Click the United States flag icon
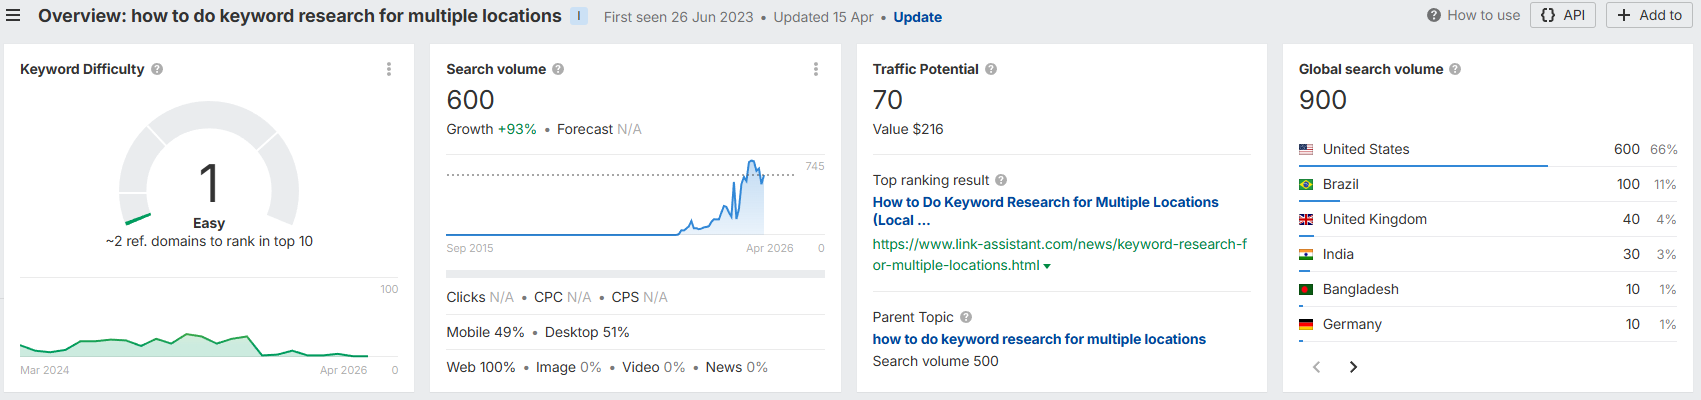1701x400 pixels. coord(1306,149)
